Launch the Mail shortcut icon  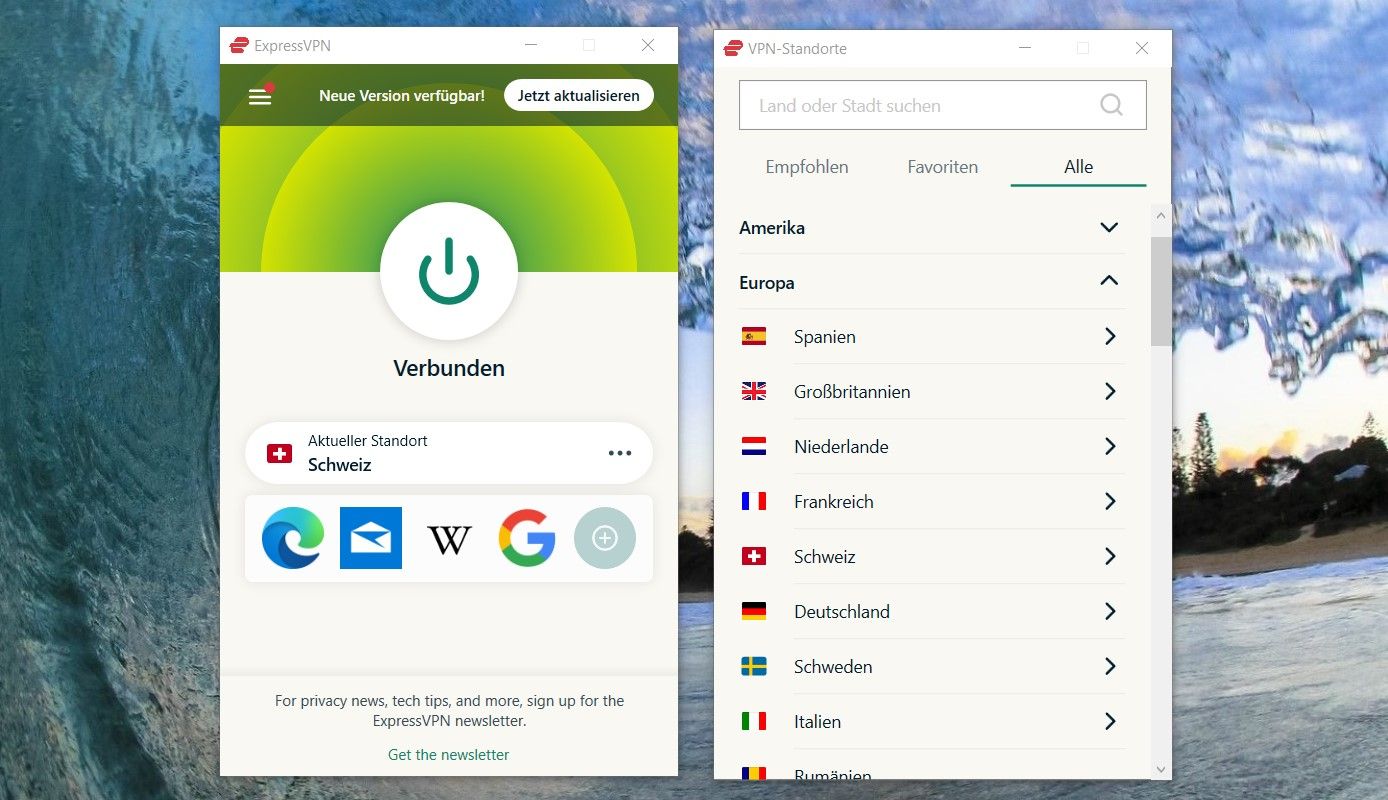click(x=371, y=538)
